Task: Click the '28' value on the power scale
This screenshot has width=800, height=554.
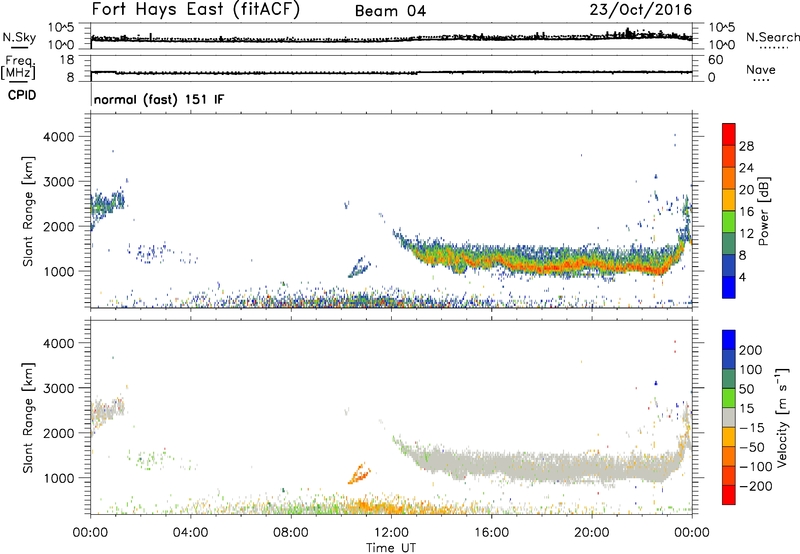Action: point(746,146)
